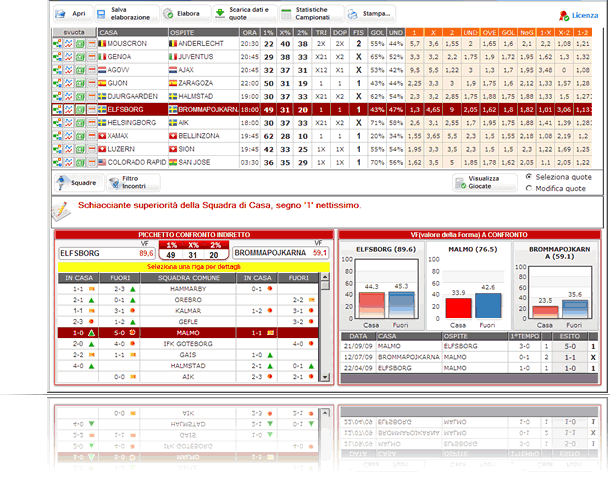Click the ELFSBORG (89.6) form chart
This screenshot has width=610, height=491.
click(x=382, y=286)
